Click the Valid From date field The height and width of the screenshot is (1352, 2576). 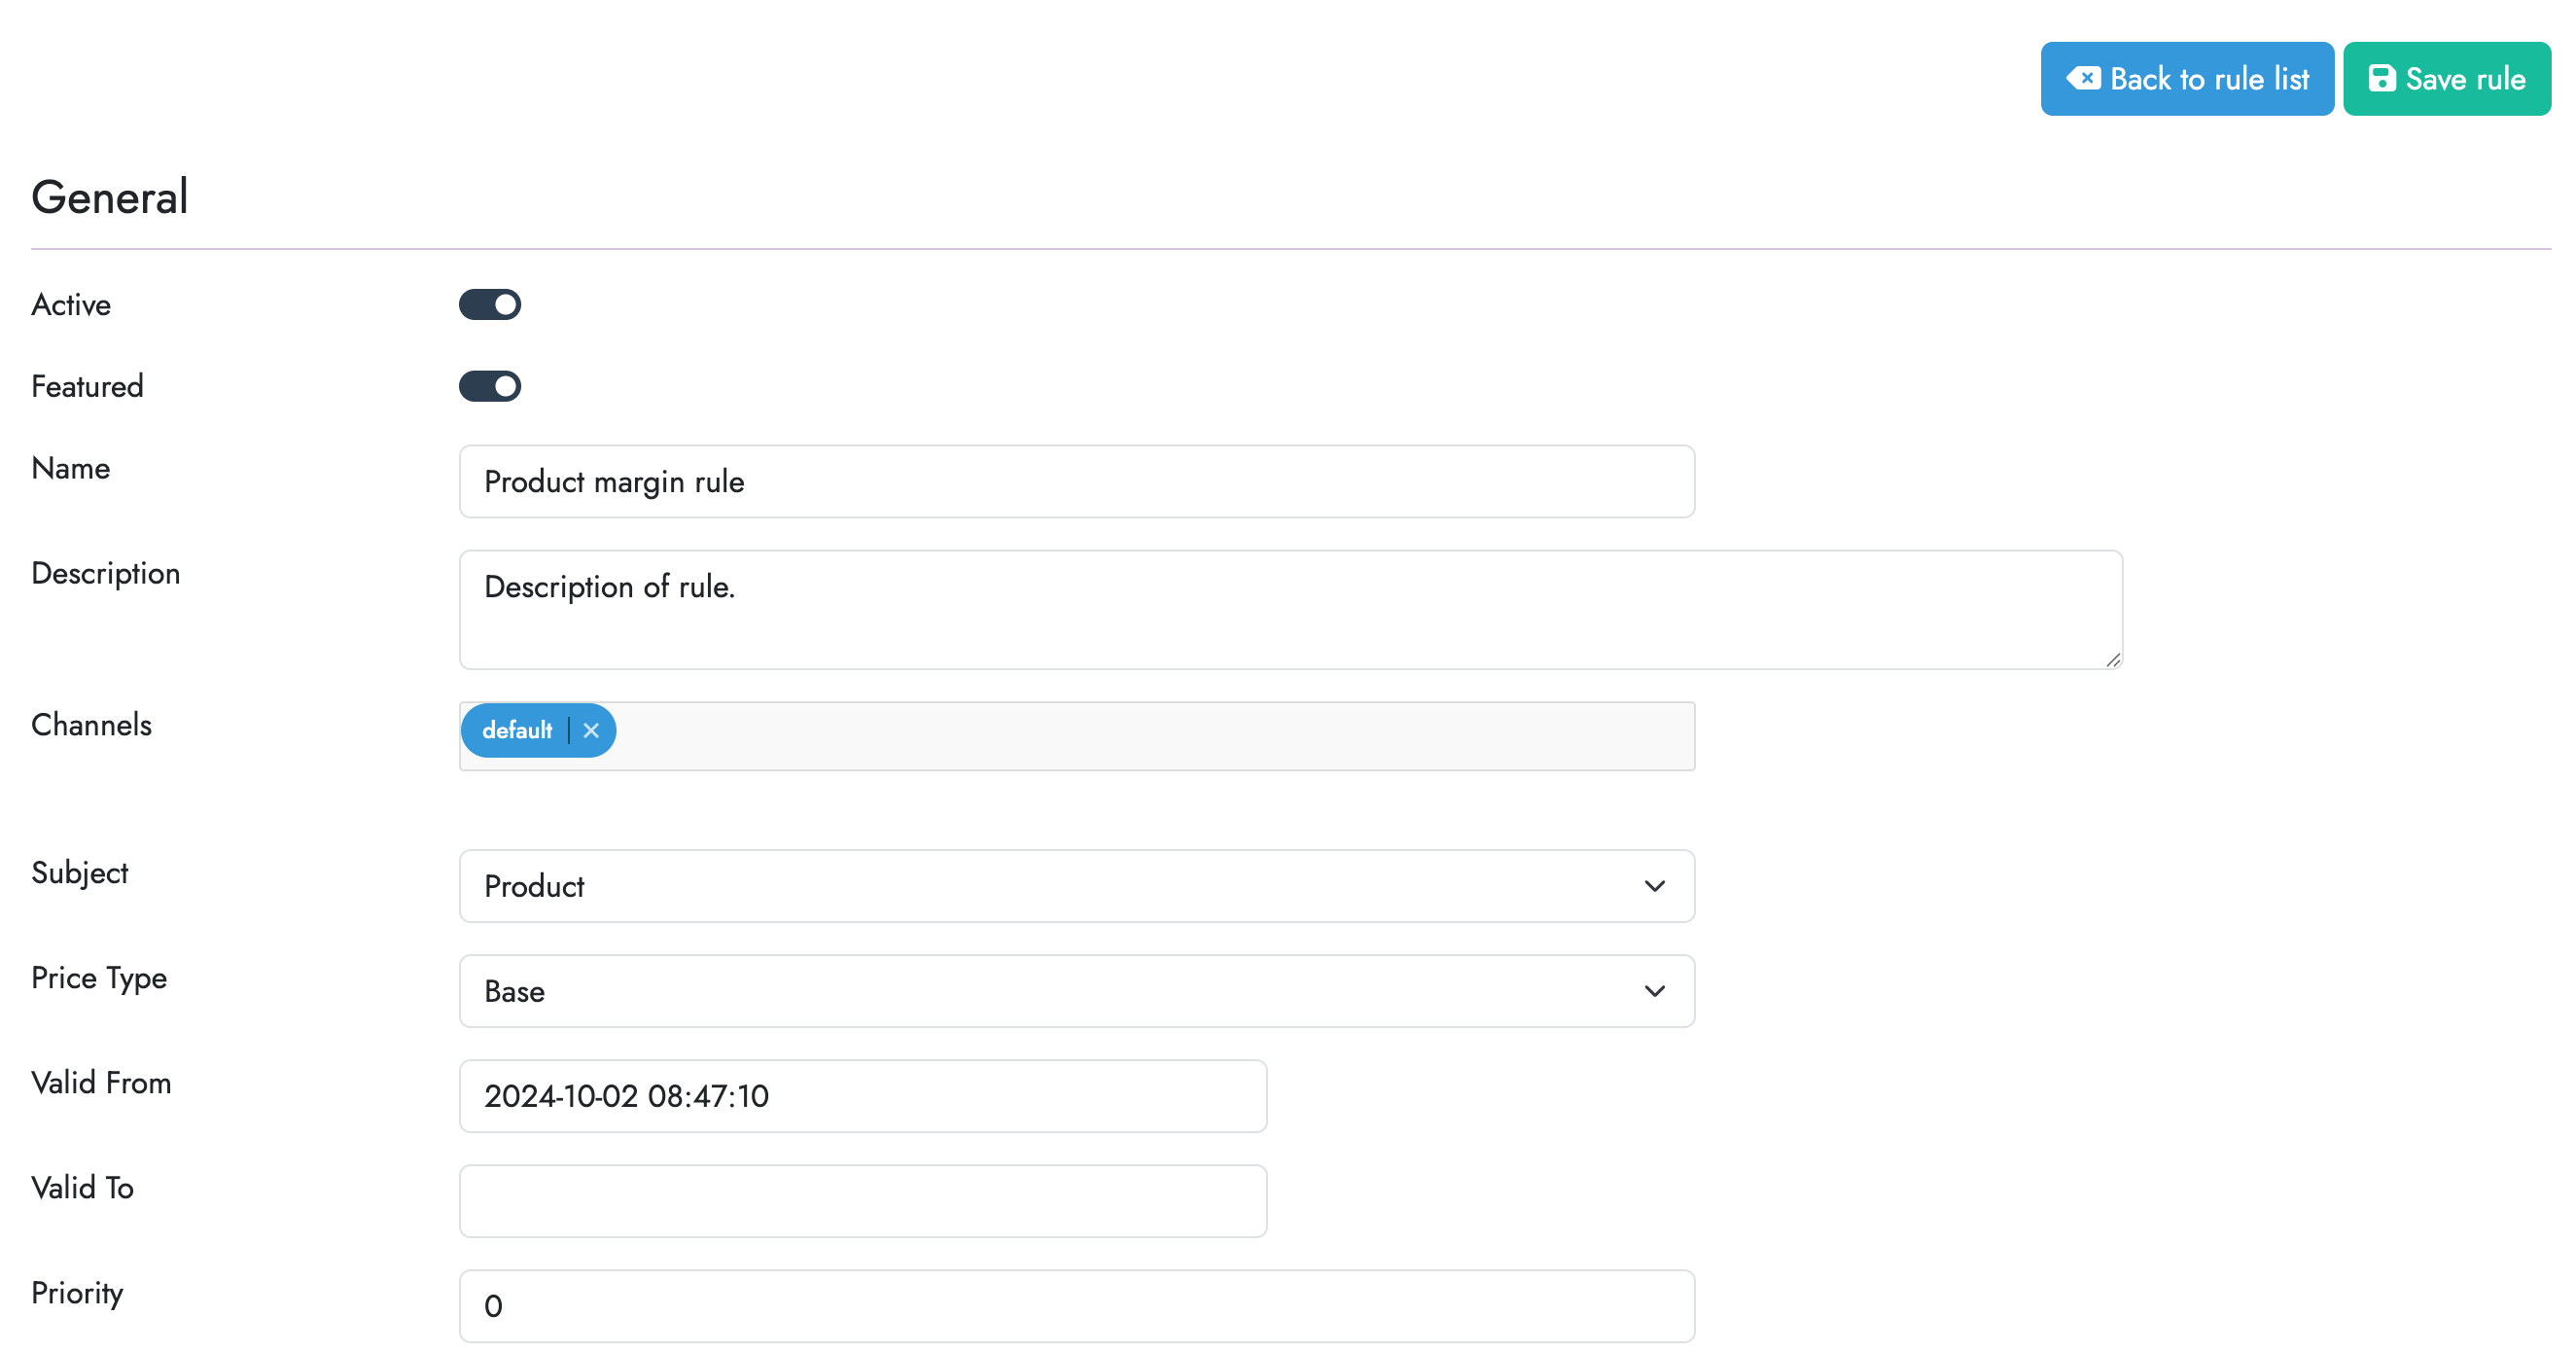pos(863,1096)
